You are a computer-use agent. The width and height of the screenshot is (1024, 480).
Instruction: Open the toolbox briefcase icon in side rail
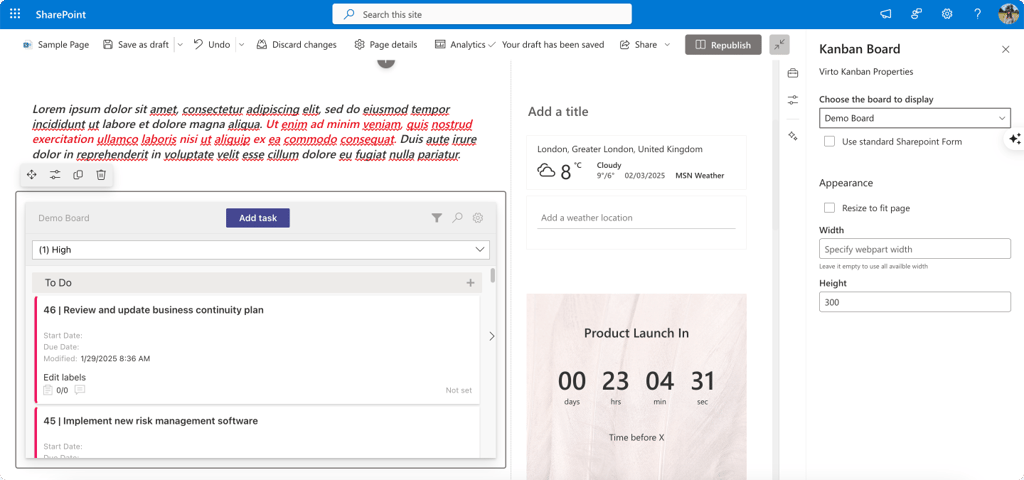pos(793,72)
